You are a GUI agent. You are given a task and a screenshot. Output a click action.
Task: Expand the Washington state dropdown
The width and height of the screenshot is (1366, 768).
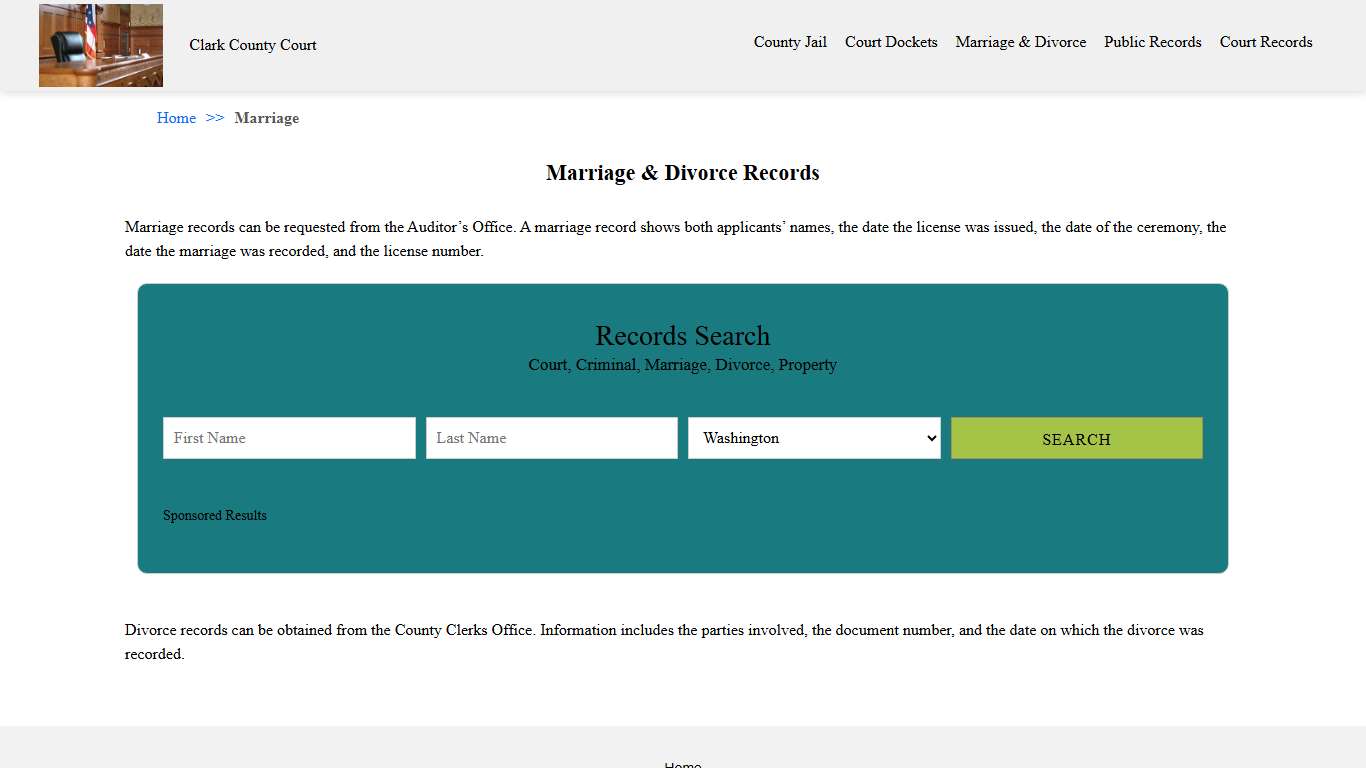pyautogui.click(x=814, y=438)
